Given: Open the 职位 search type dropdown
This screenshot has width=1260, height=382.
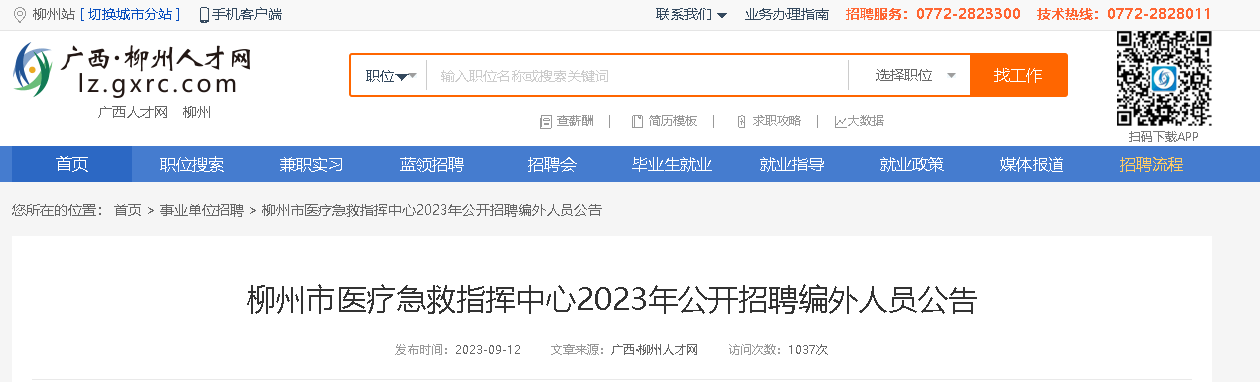Looking at the screenshot, I should [390, 75].
